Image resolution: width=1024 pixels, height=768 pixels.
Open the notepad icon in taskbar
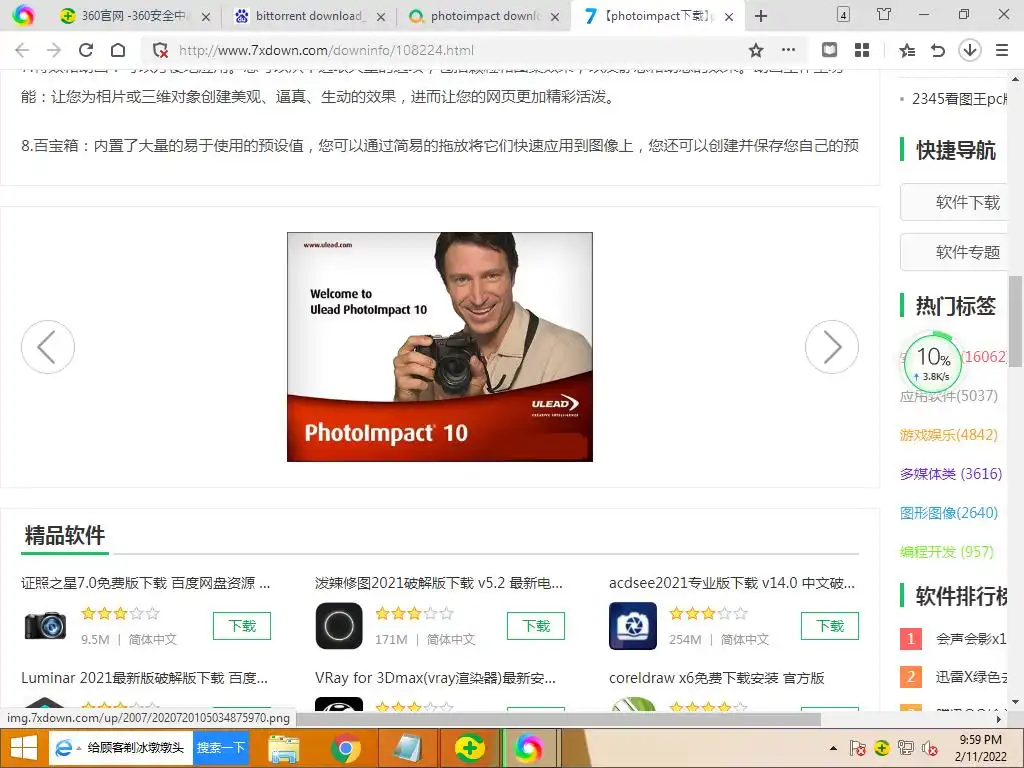click(x=408, y=748)
